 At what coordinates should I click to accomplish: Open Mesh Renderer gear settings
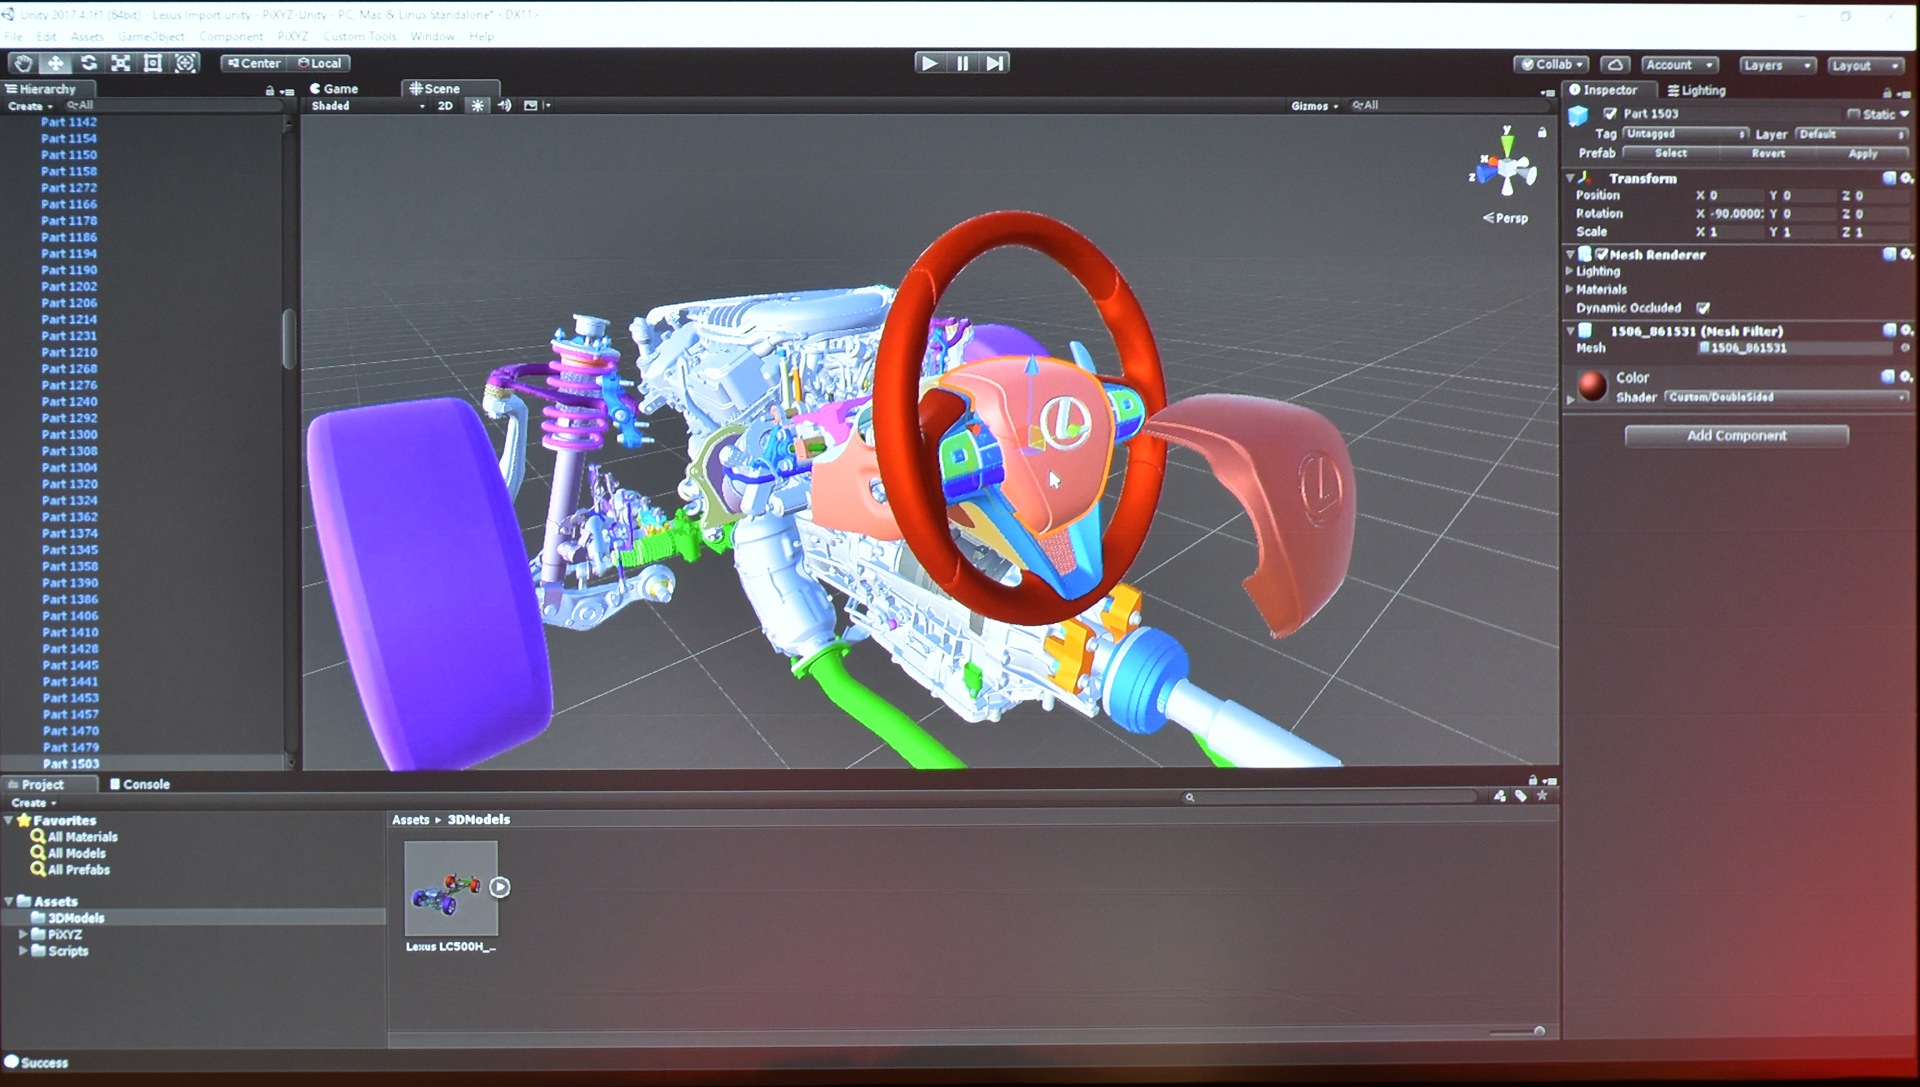1906,254
